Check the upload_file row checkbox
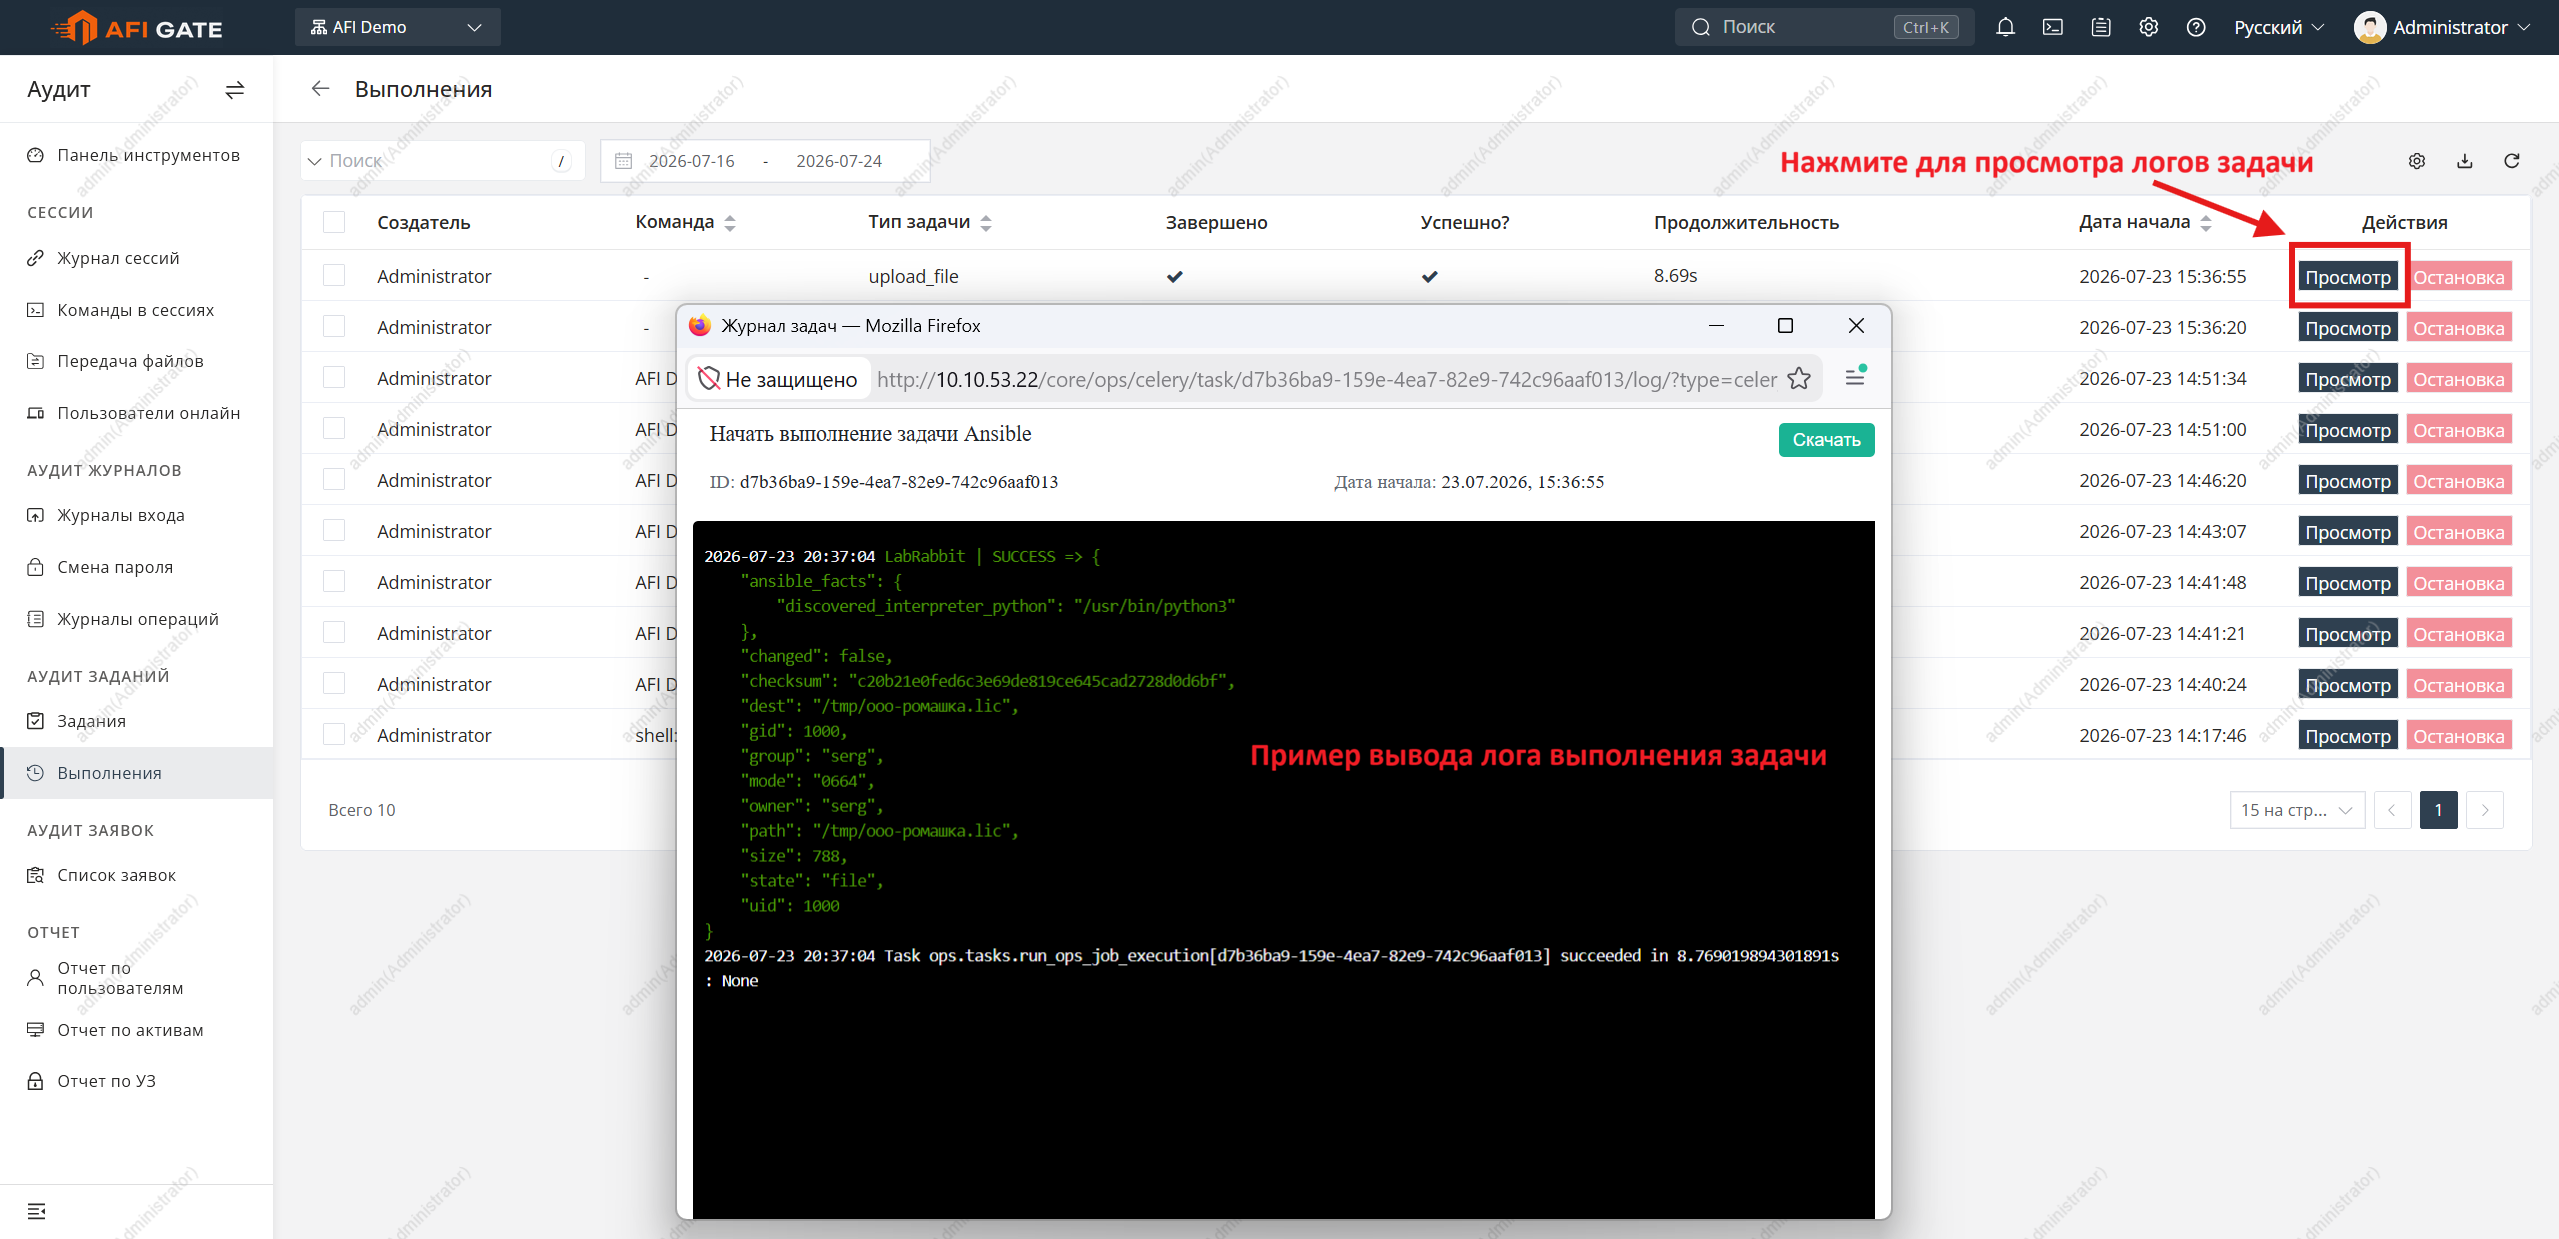 334,275
